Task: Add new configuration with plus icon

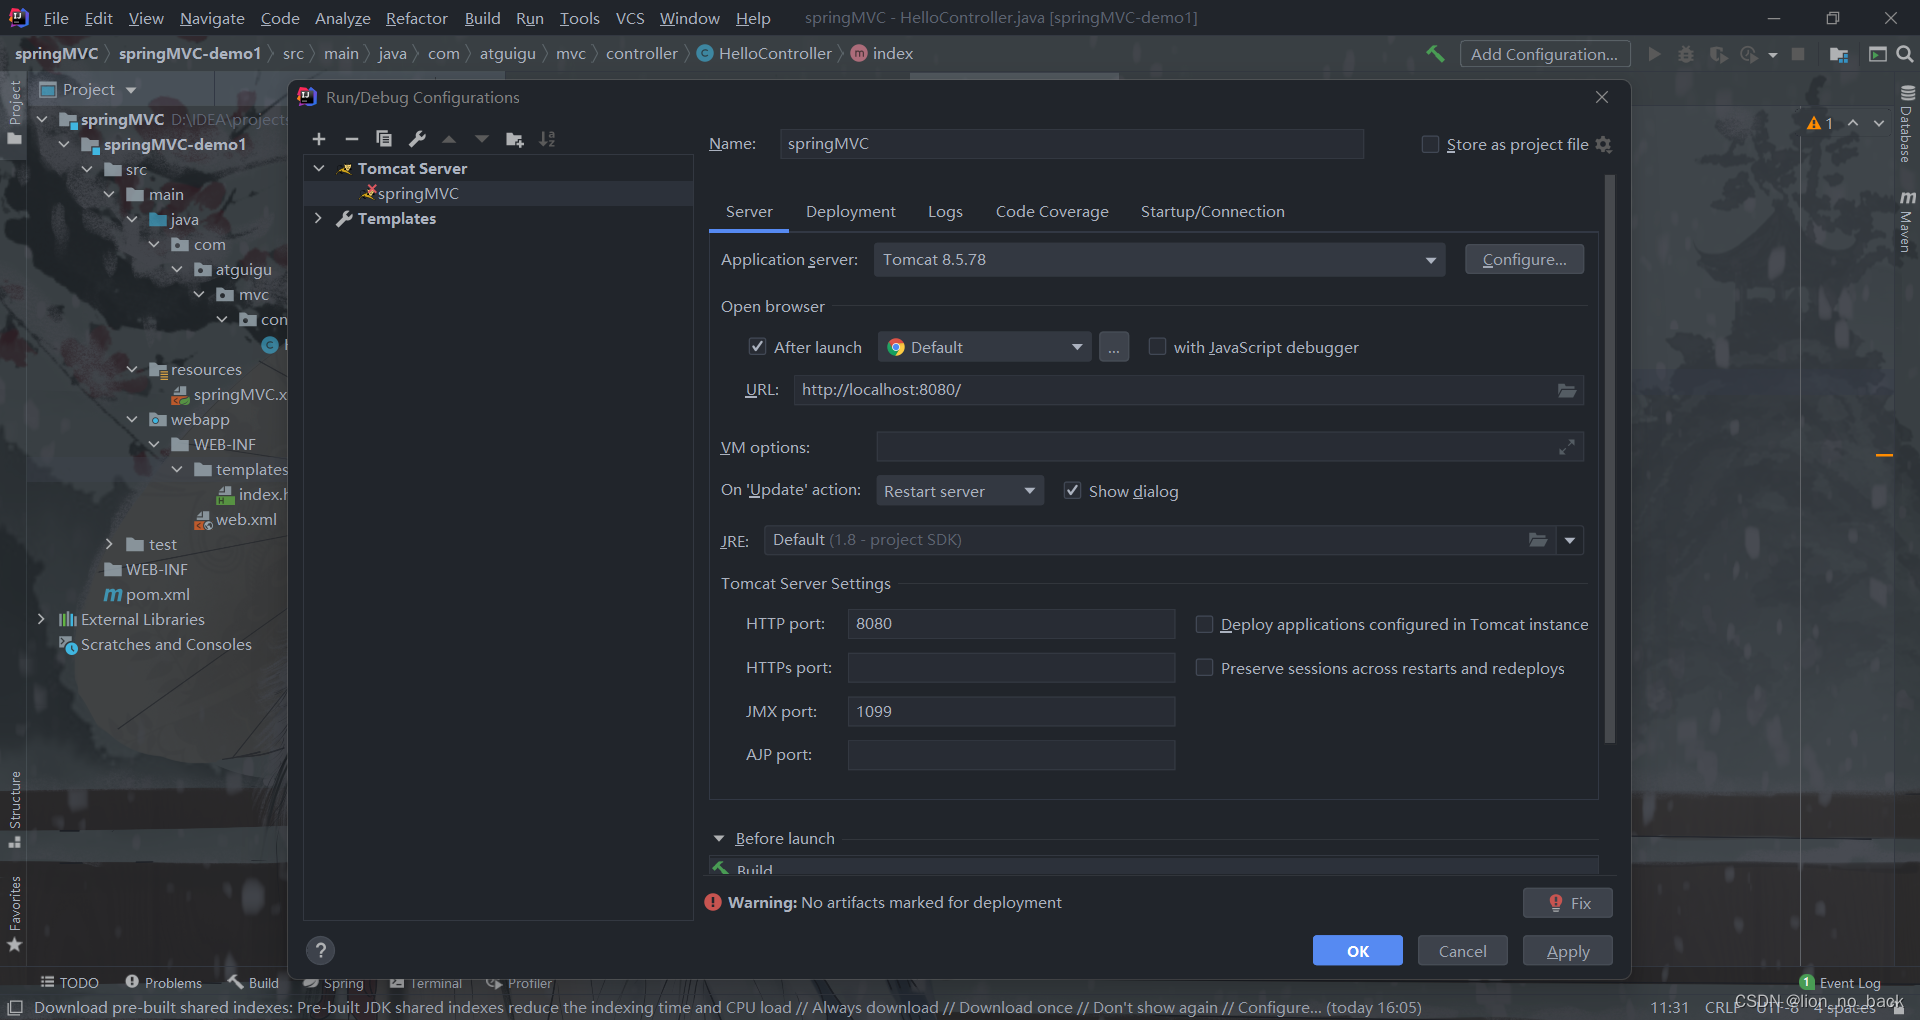Action: tap(319, 139)
